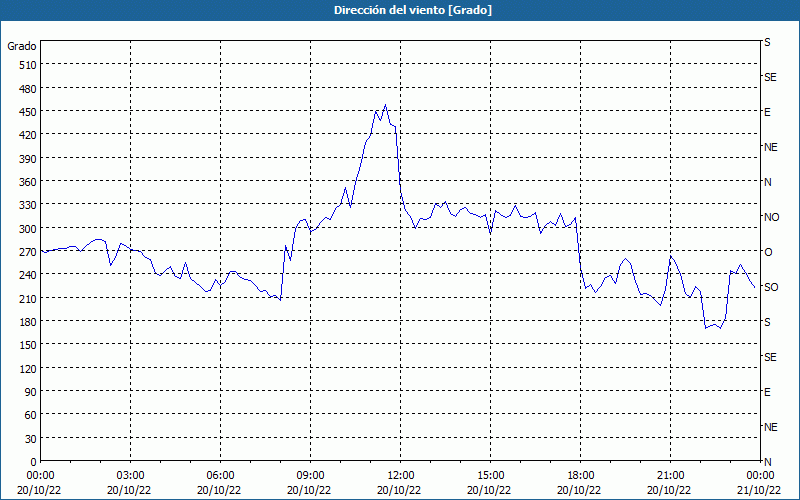
Task: Select the 450 value on the degree axis
Action: pos(29,112)
